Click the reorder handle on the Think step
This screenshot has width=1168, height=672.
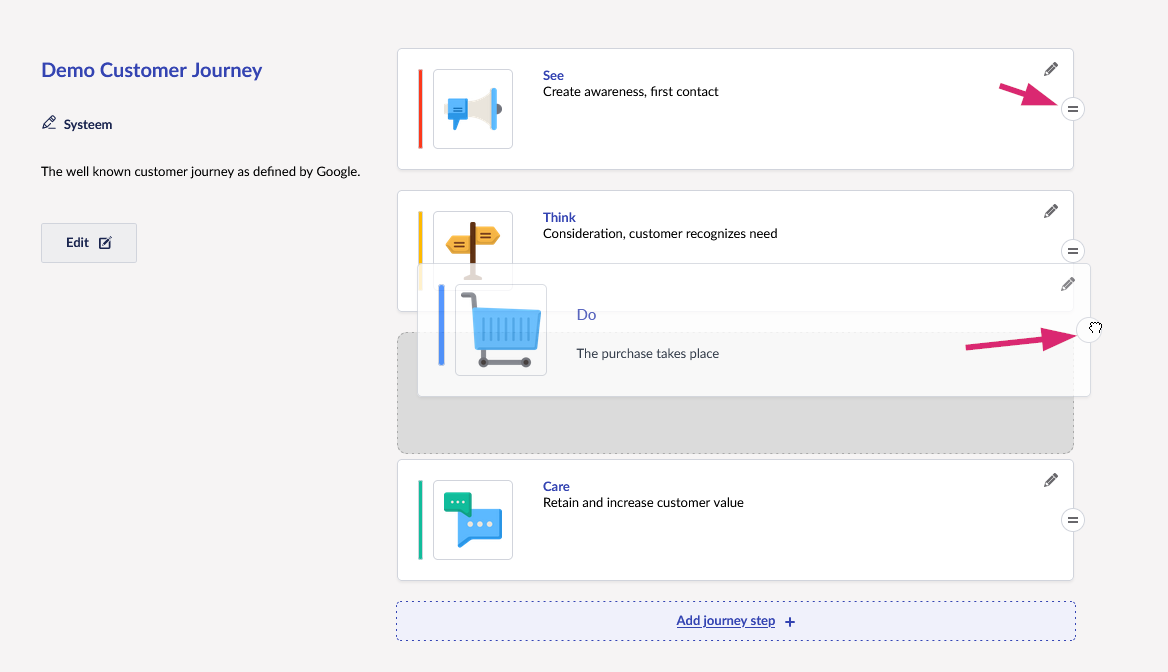point(1072,251)
